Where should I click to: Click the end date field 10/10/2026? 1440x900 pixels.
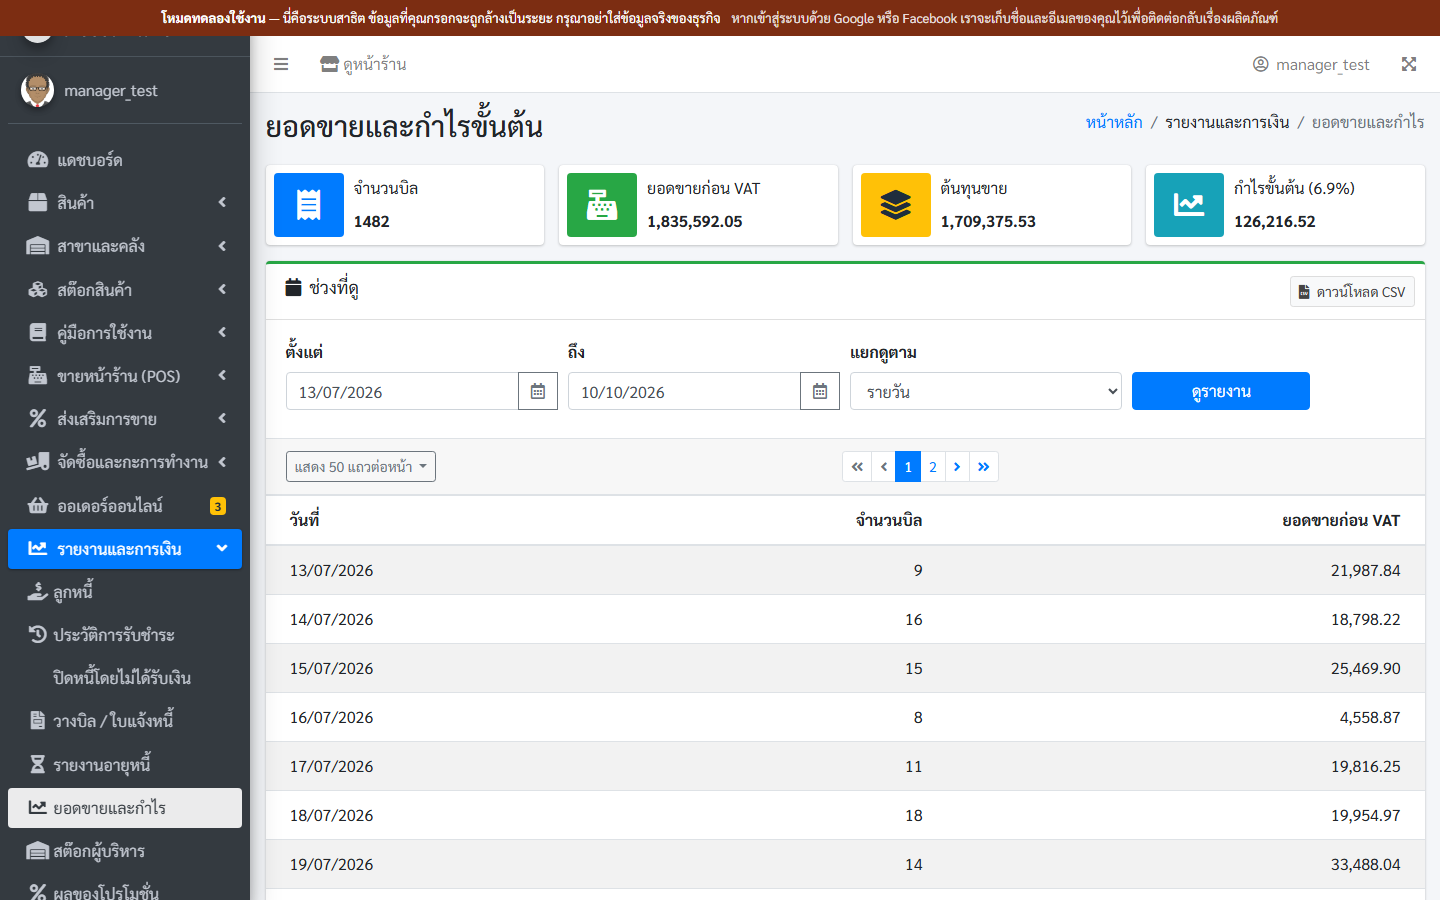684,391
